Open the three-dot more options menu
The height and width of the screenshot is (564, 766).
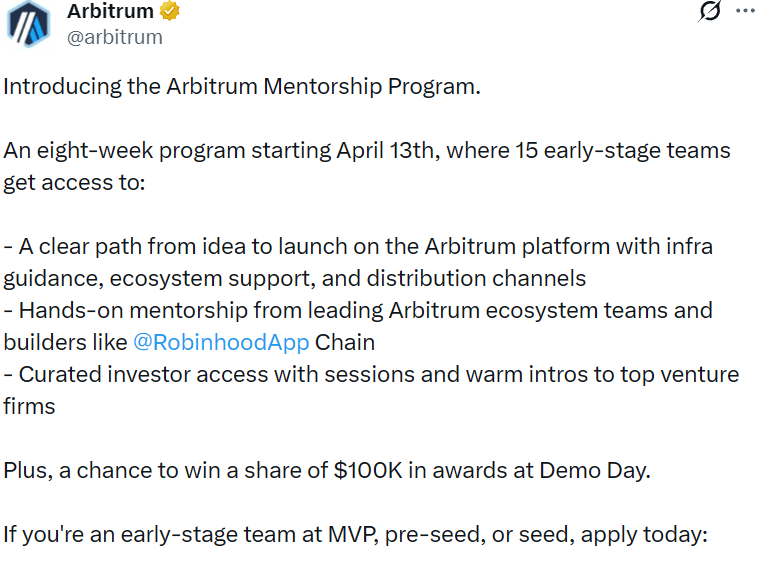click(745, 11)
